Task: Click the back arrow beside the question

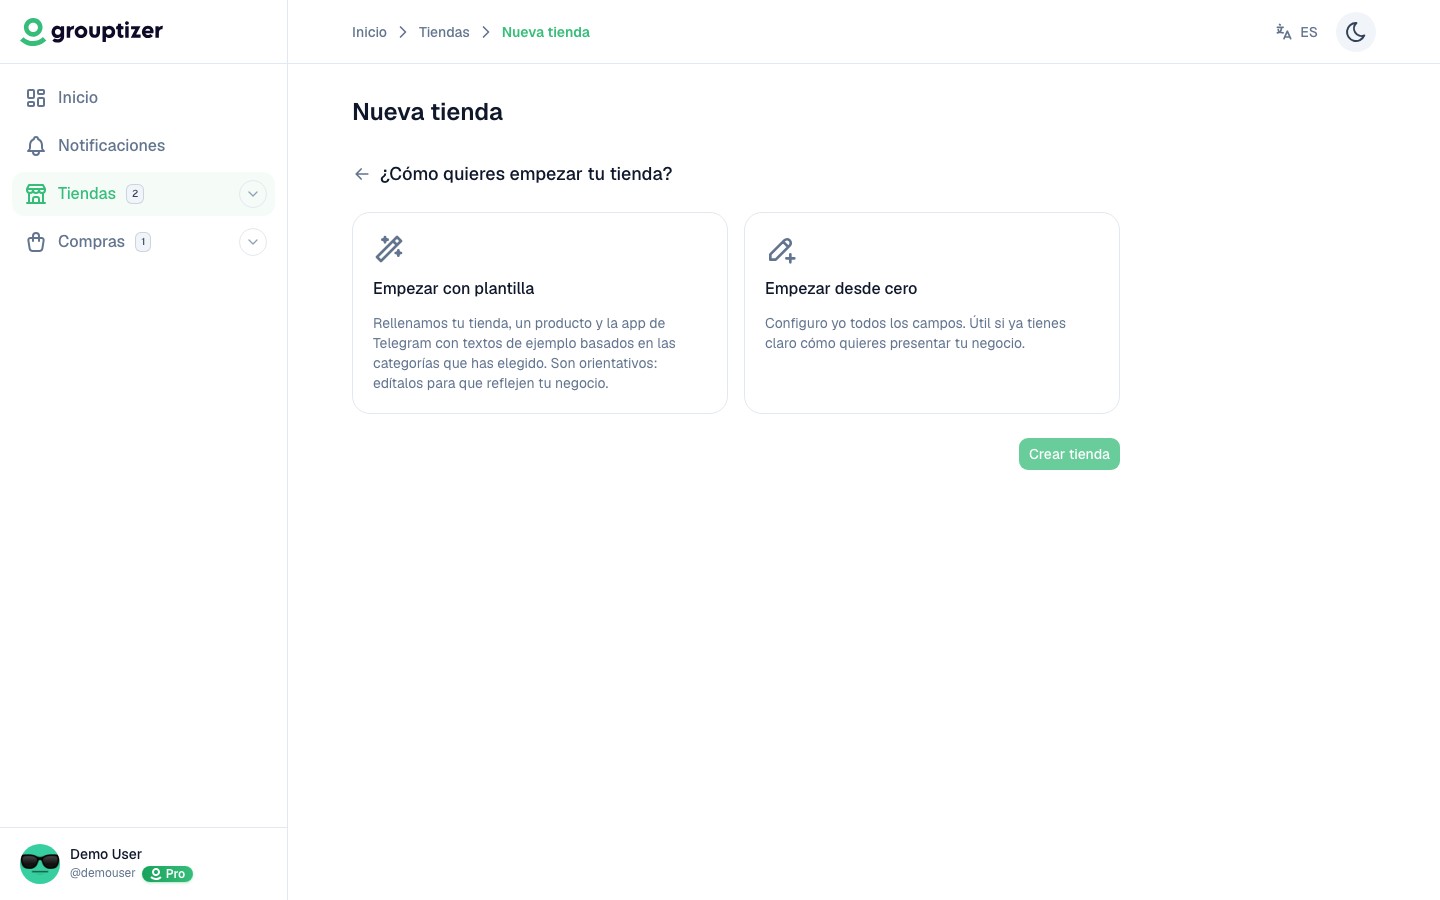Action: pos(362,174)
